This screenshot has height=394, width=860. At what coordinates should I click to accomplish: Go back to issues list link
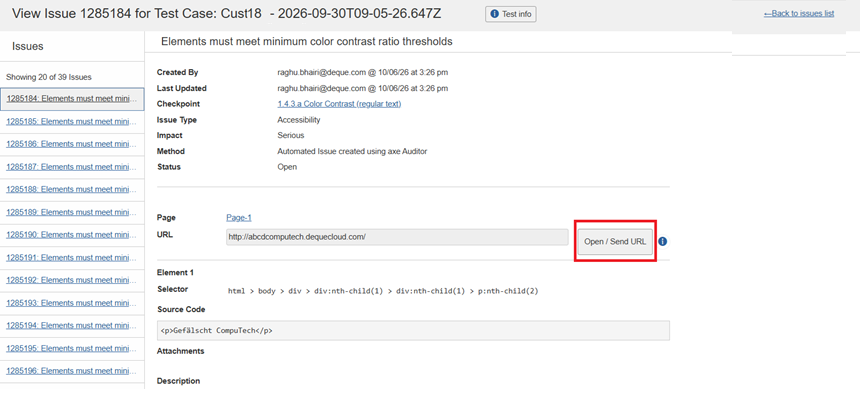point(799,14)
